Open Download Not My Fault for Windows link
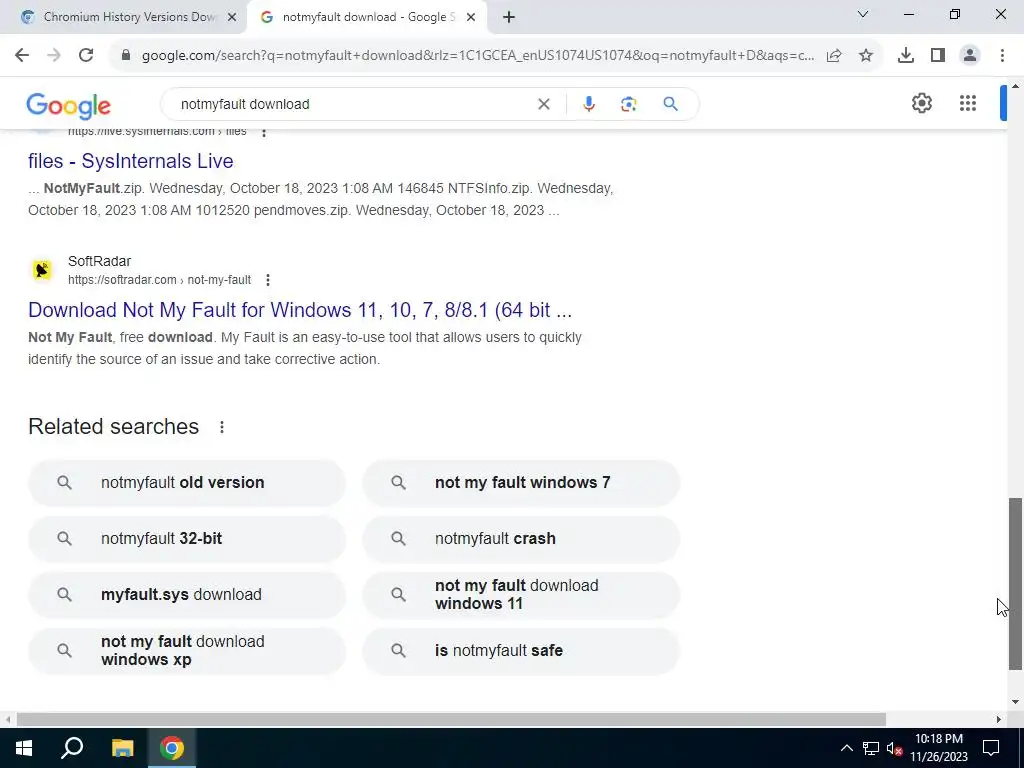The height and width of the screenshot is (768, 1024). pyautogui.click(x=300, y=310)
